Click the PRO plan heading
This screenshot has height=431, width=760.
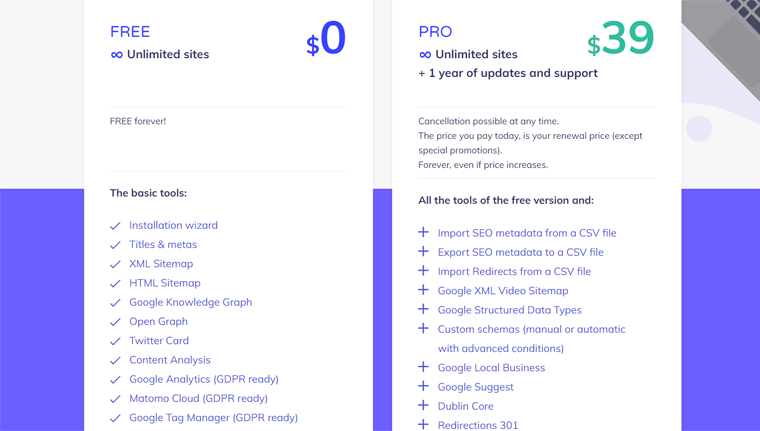pyautogui.click(x=435, y=32)
